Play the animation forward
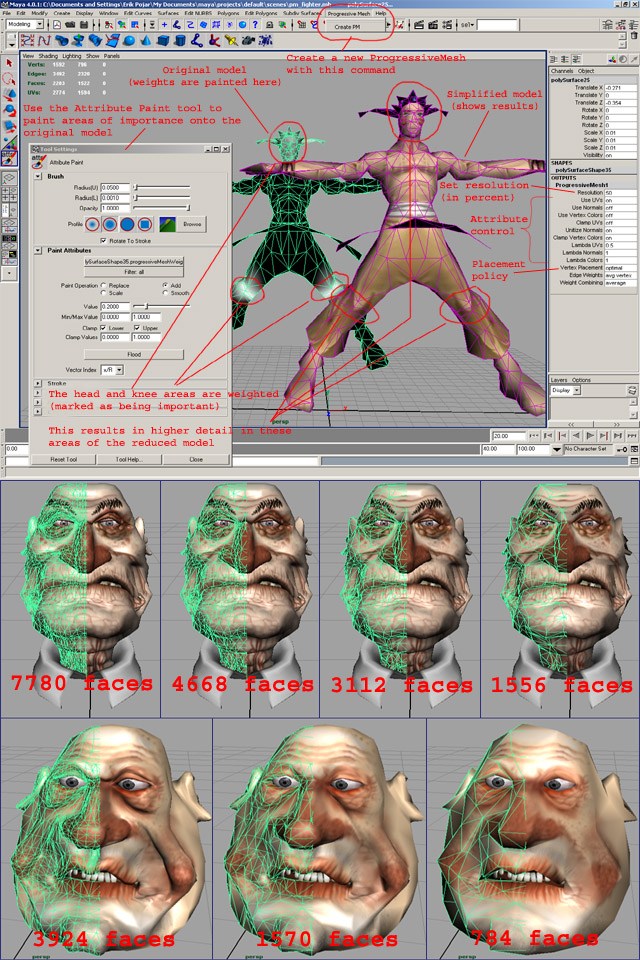The width and height of the screenshot is (640, 960). coord(590,435)
